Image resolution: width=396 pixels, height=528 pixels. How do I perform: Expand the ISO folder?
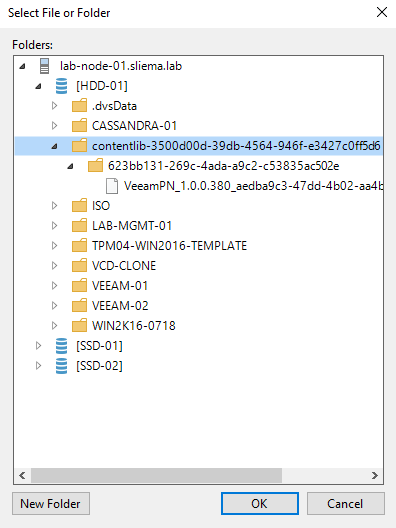[x=55, y=206]
